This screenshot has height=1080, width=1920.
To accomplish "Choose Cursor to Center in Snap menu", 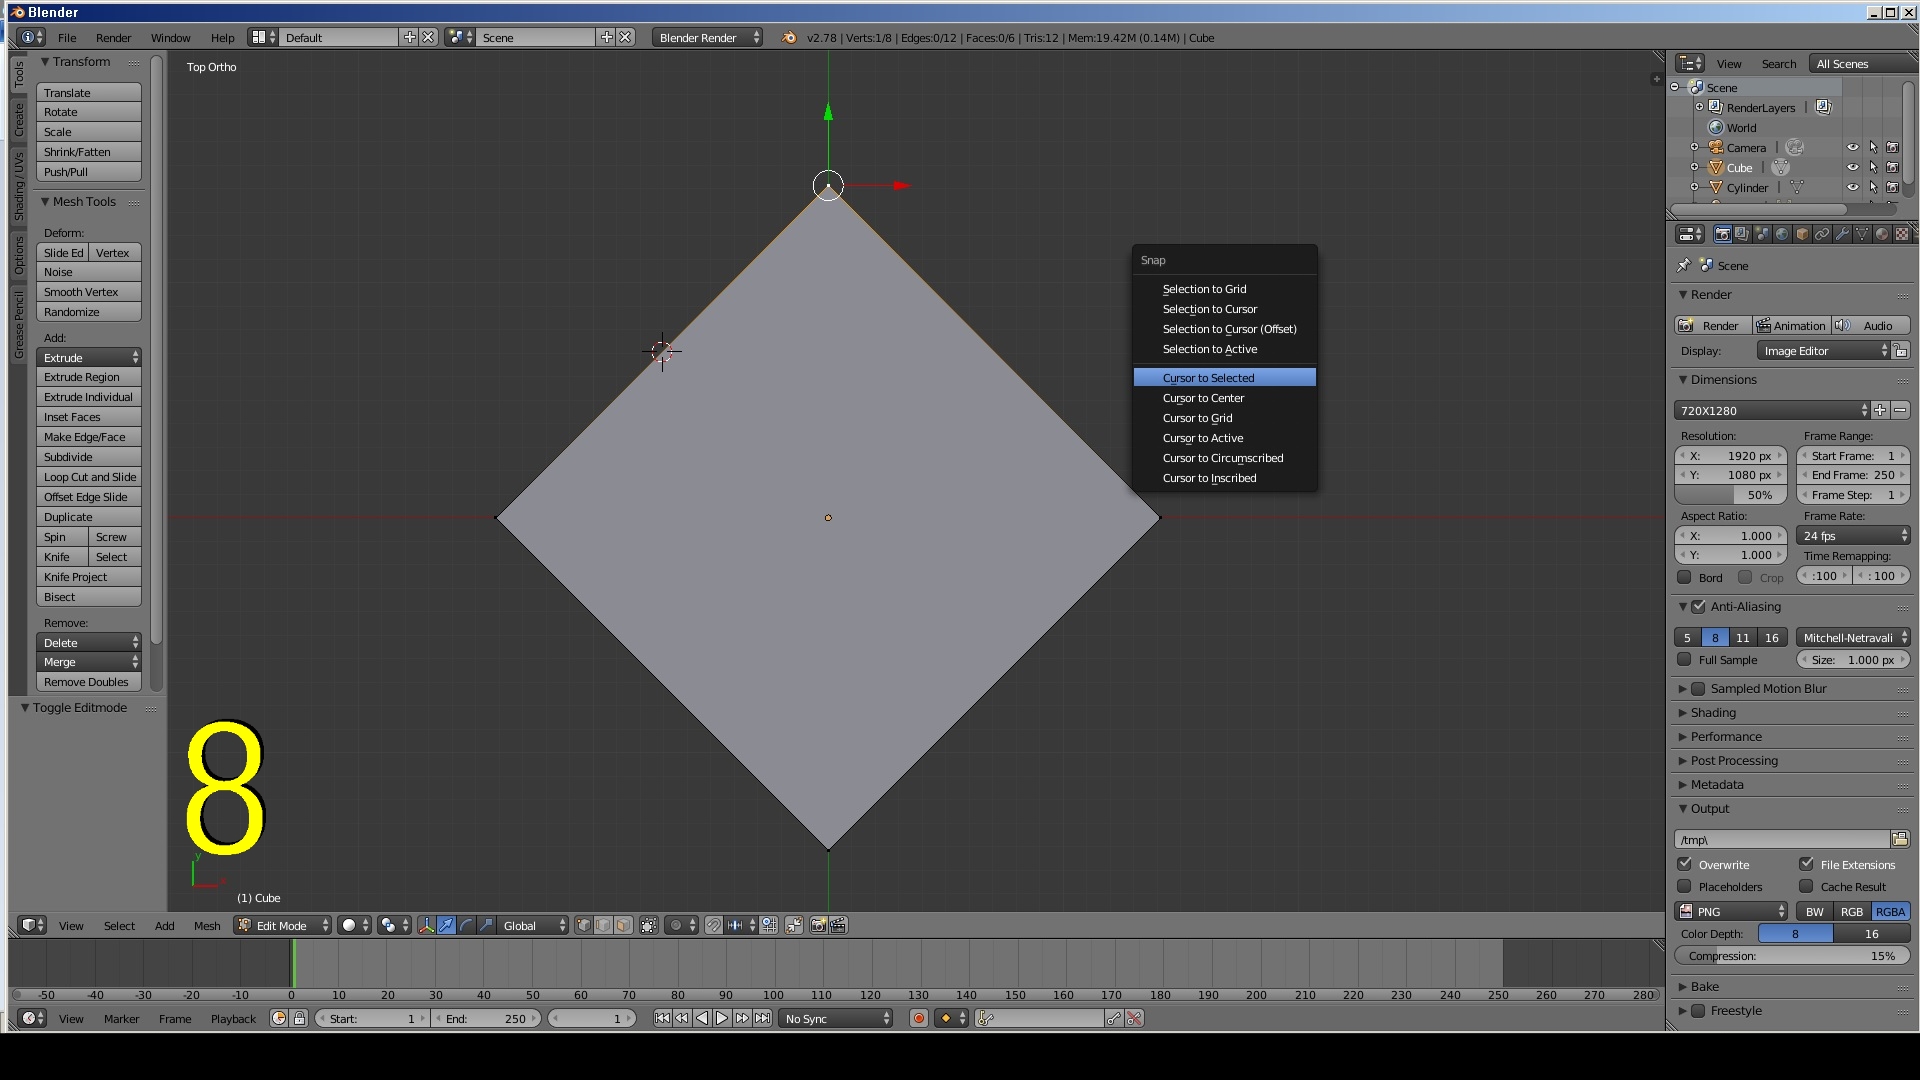I will (1203, 398).
